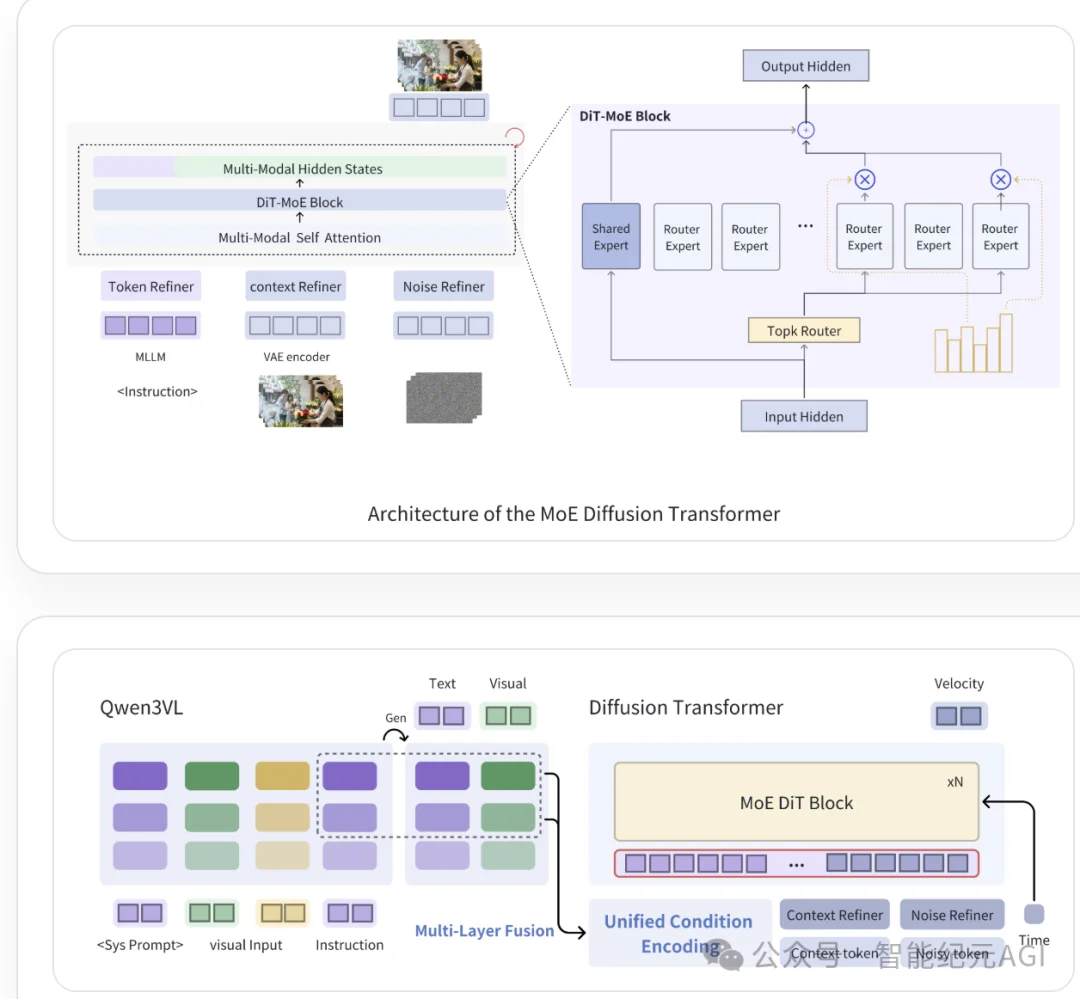Click the plus sum node below Output Hidden
Viewport: 1080px width, 999px height.
[x=806, y=130]
